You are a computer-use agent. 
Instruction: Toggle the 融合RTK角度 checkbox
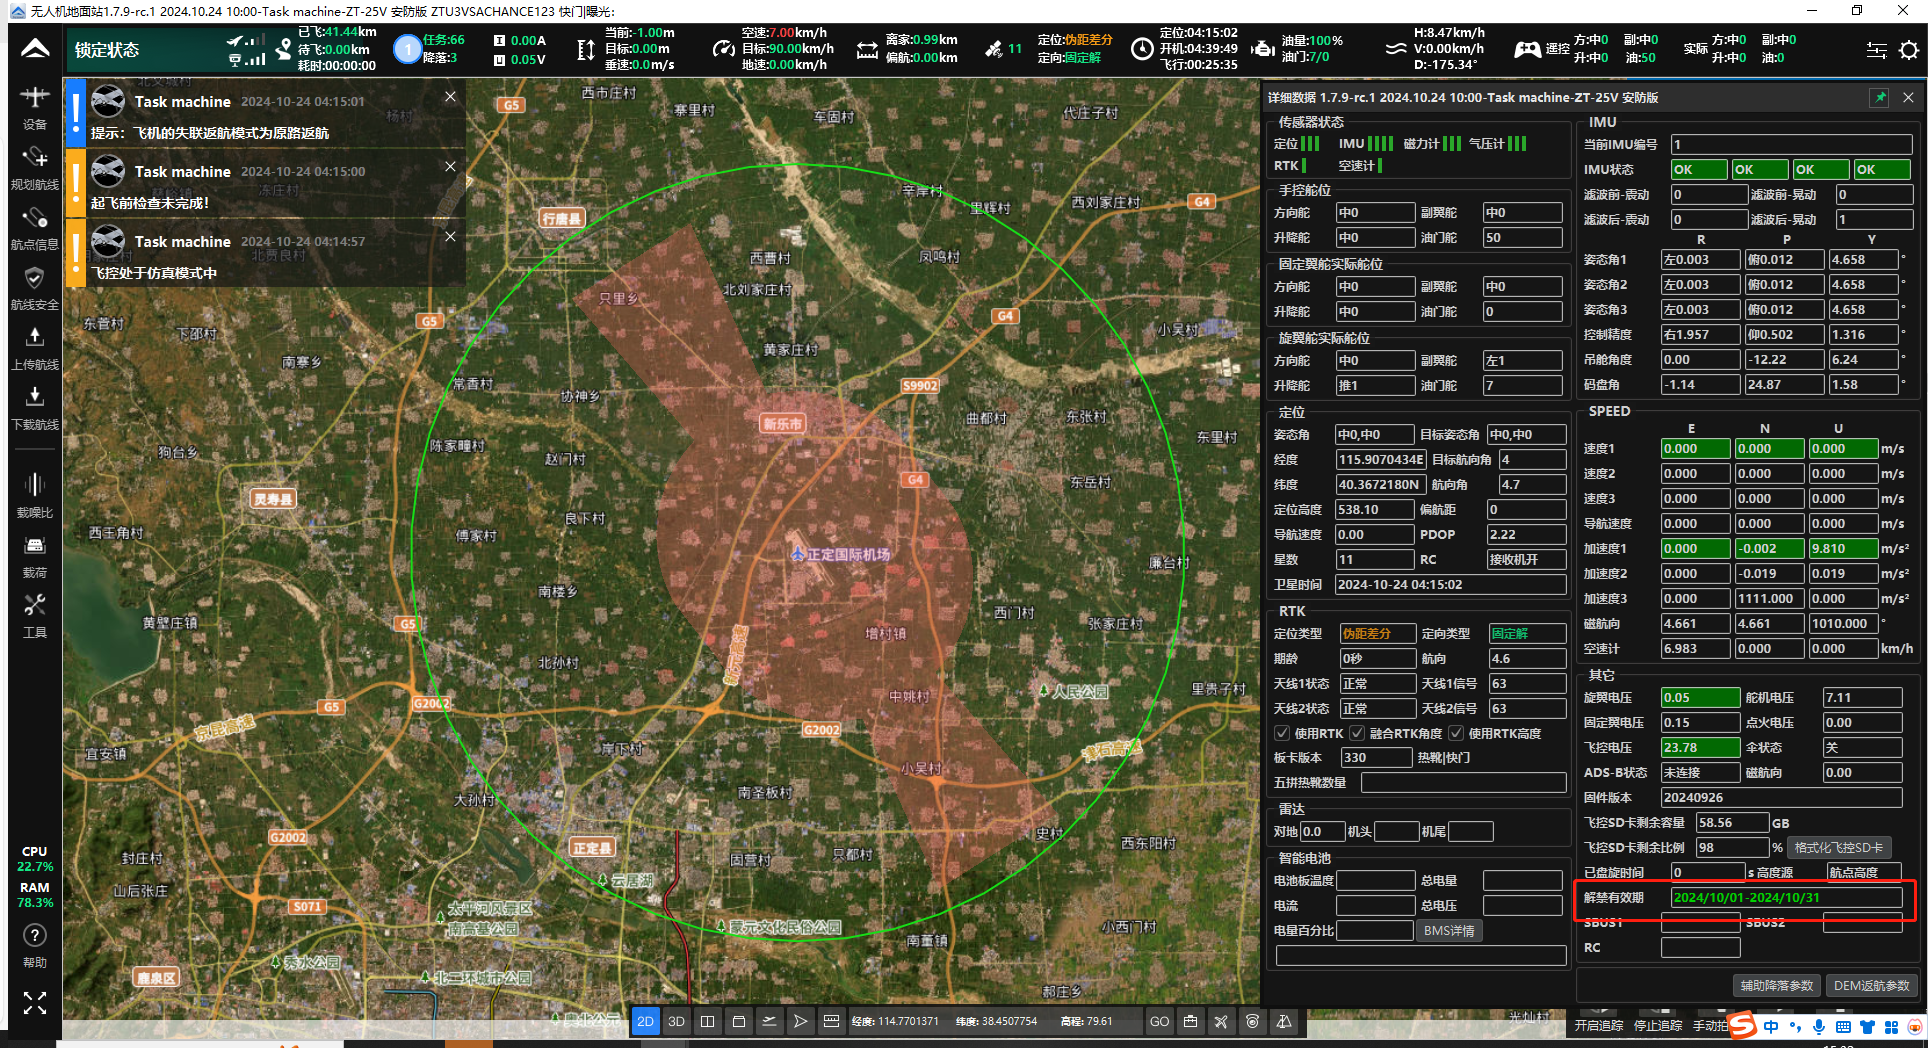click(1357, 733)
